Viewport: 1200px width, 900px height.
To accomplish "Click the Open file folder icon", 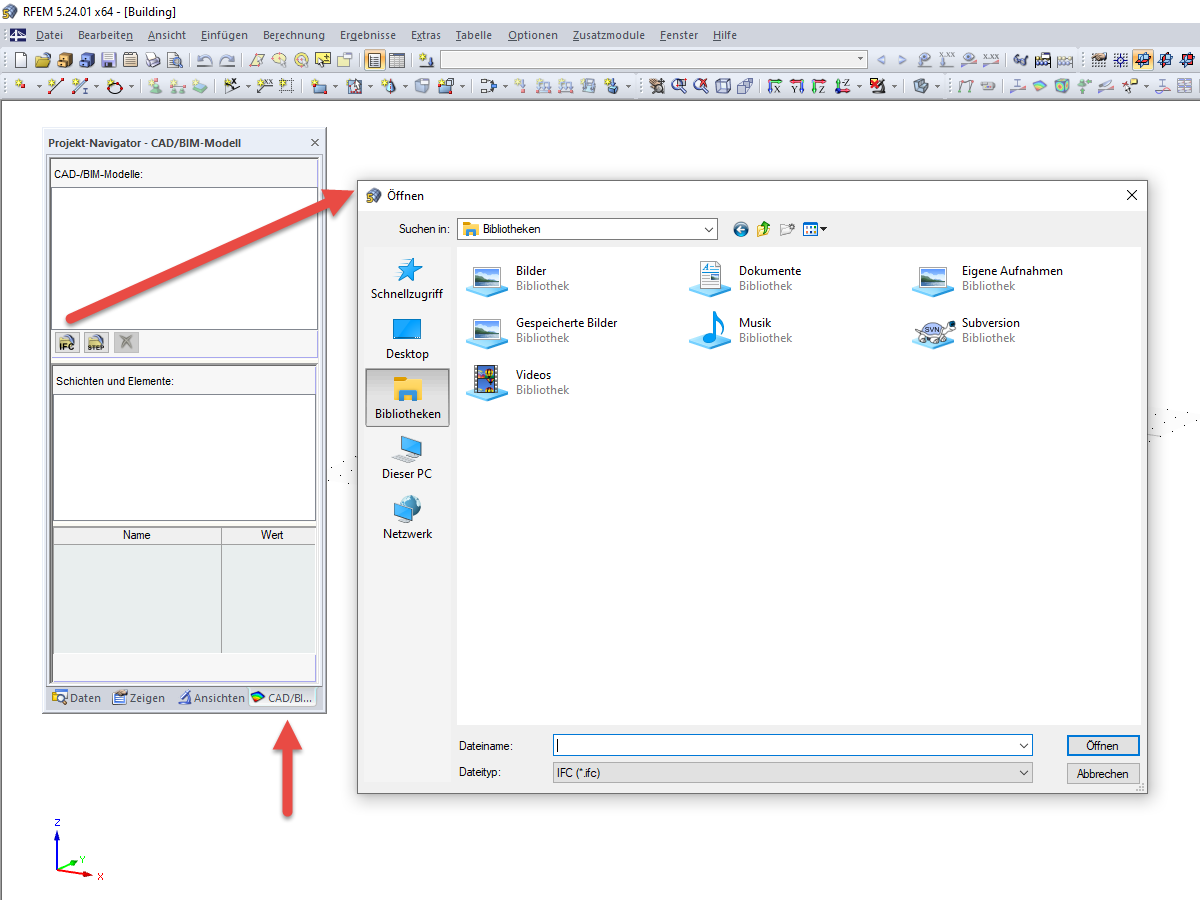I will 43,60.
